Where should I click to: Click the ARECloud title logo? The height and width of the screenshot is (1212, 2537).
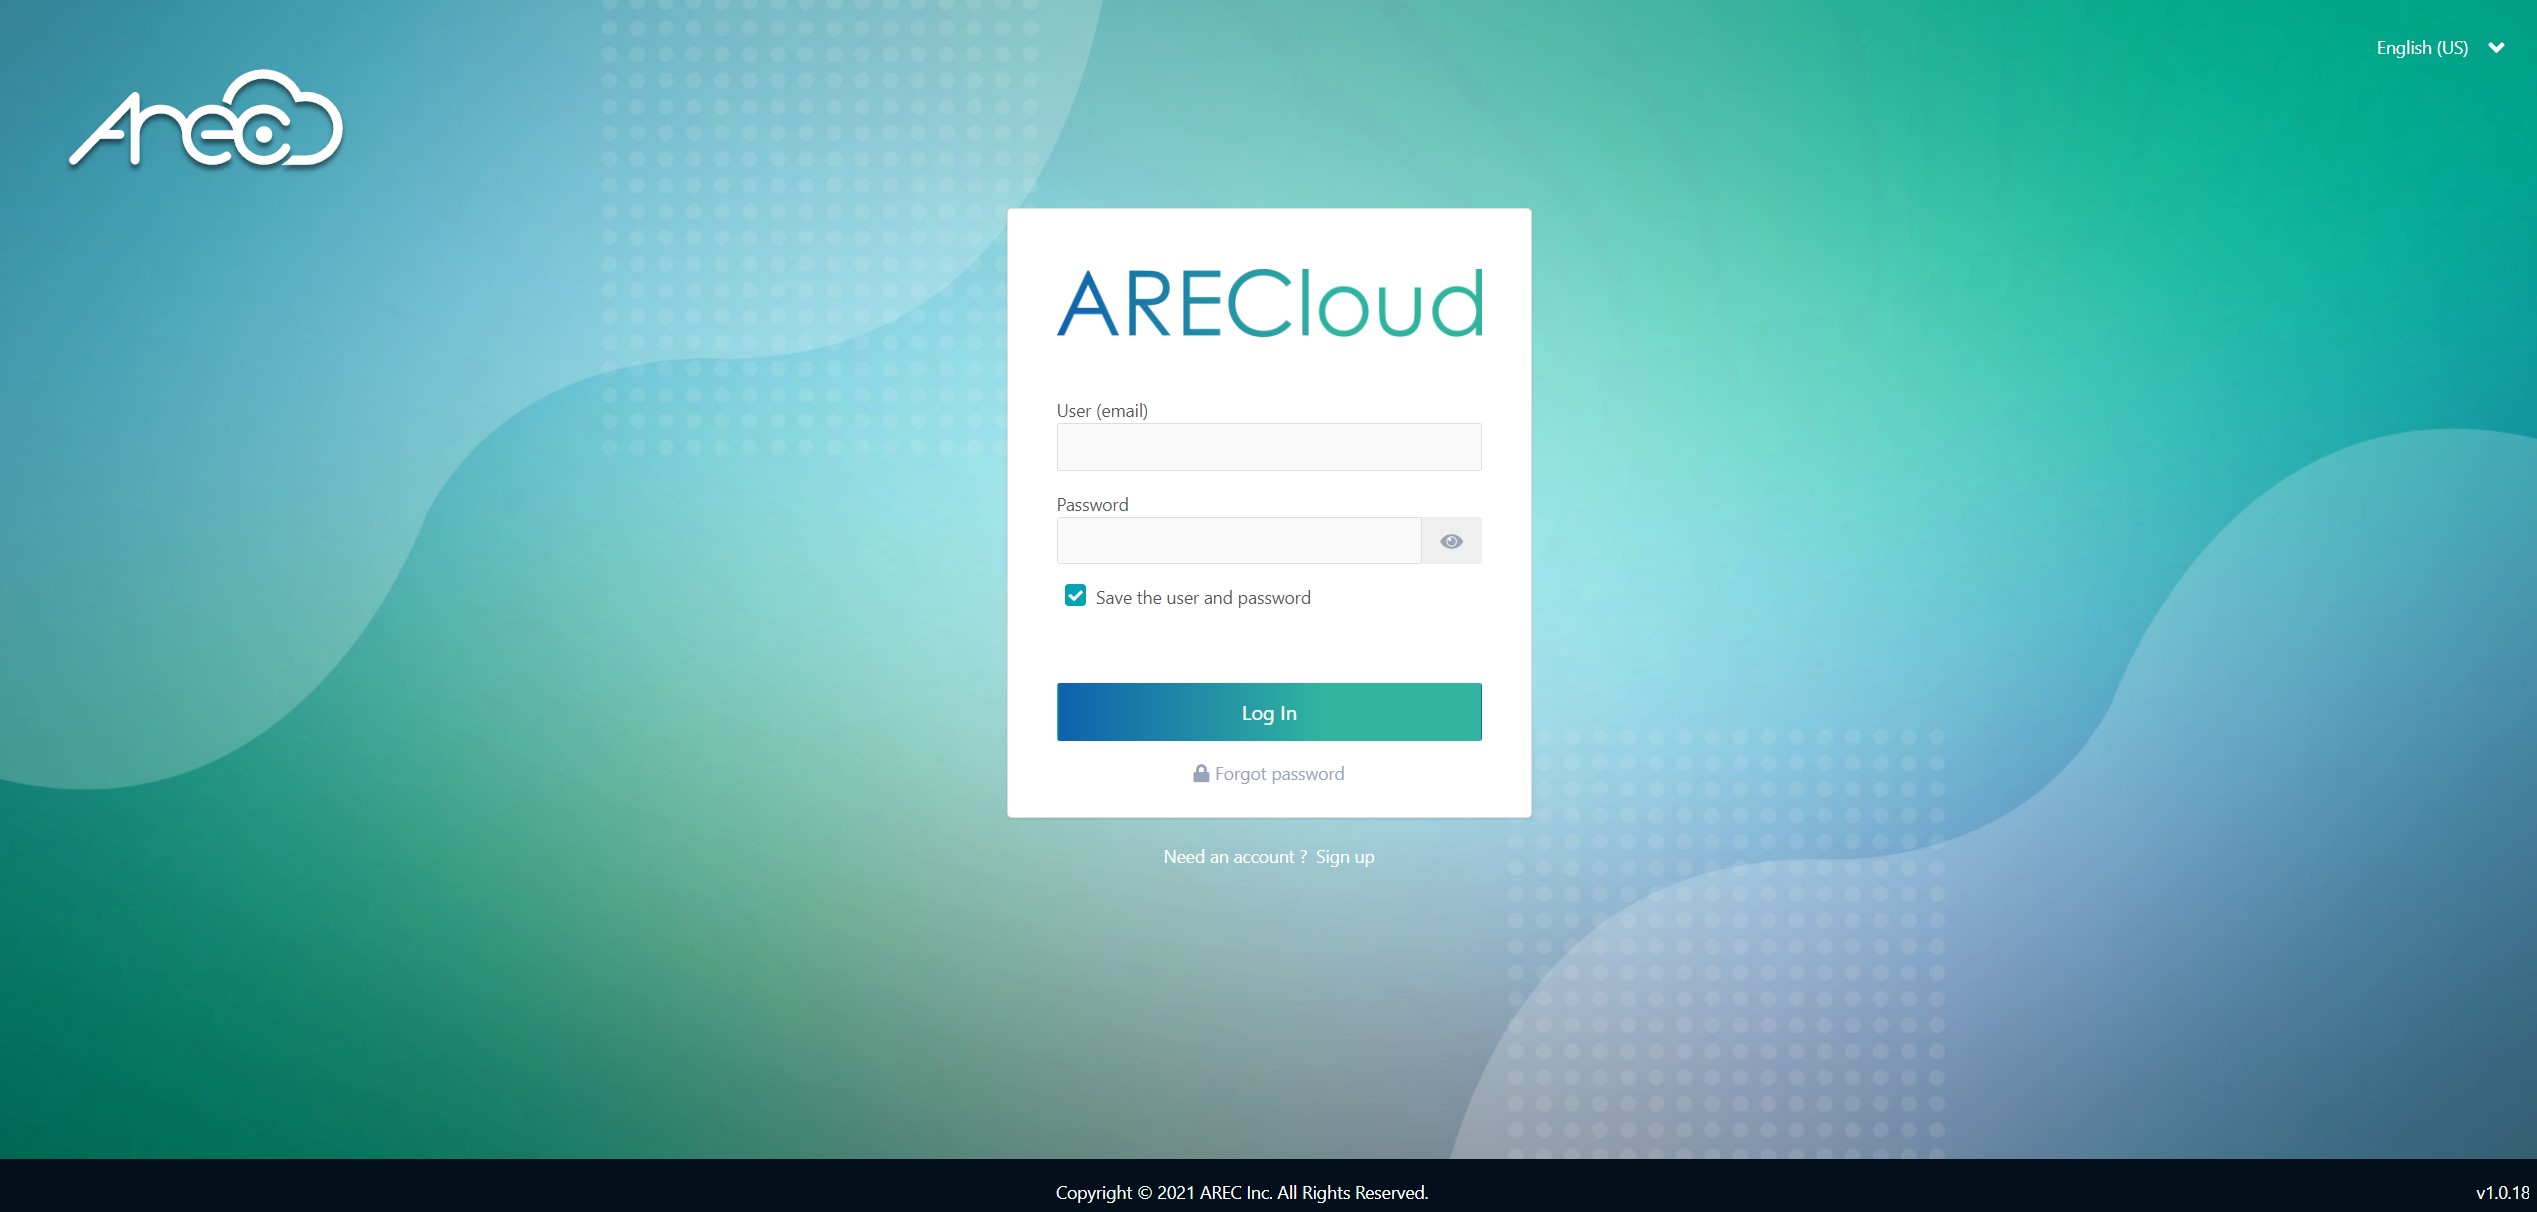[1269, 303]
